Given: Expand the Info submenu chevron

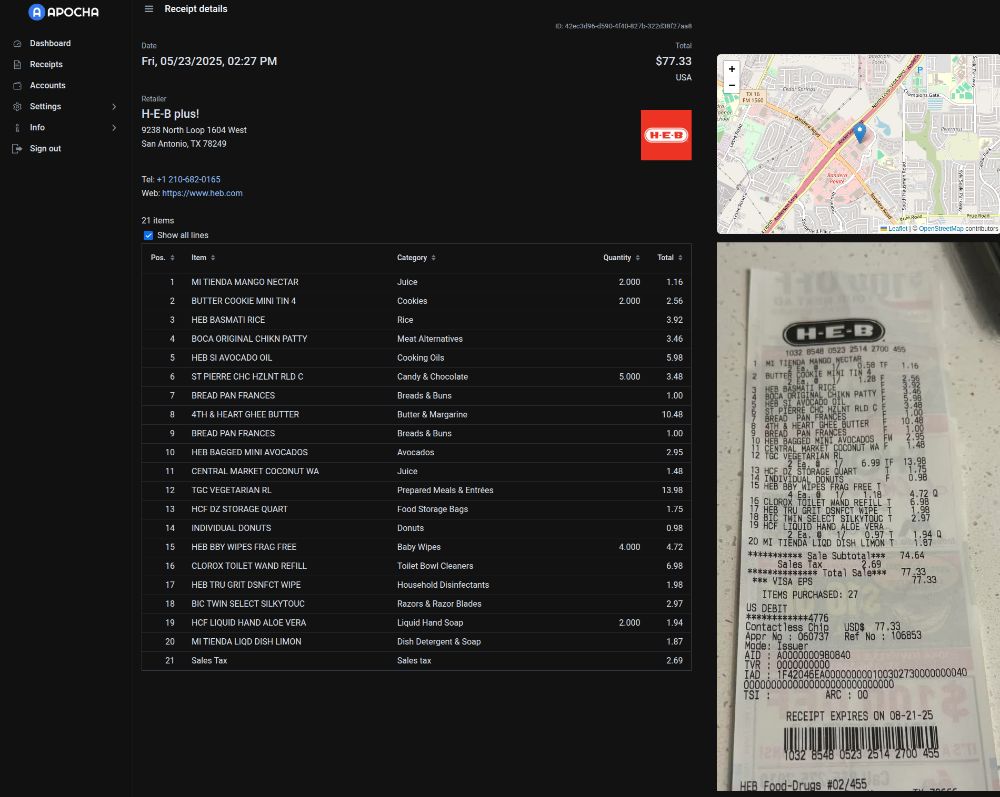Looking at the screenshot, I should pyautogui.click(x=114, y=128).
